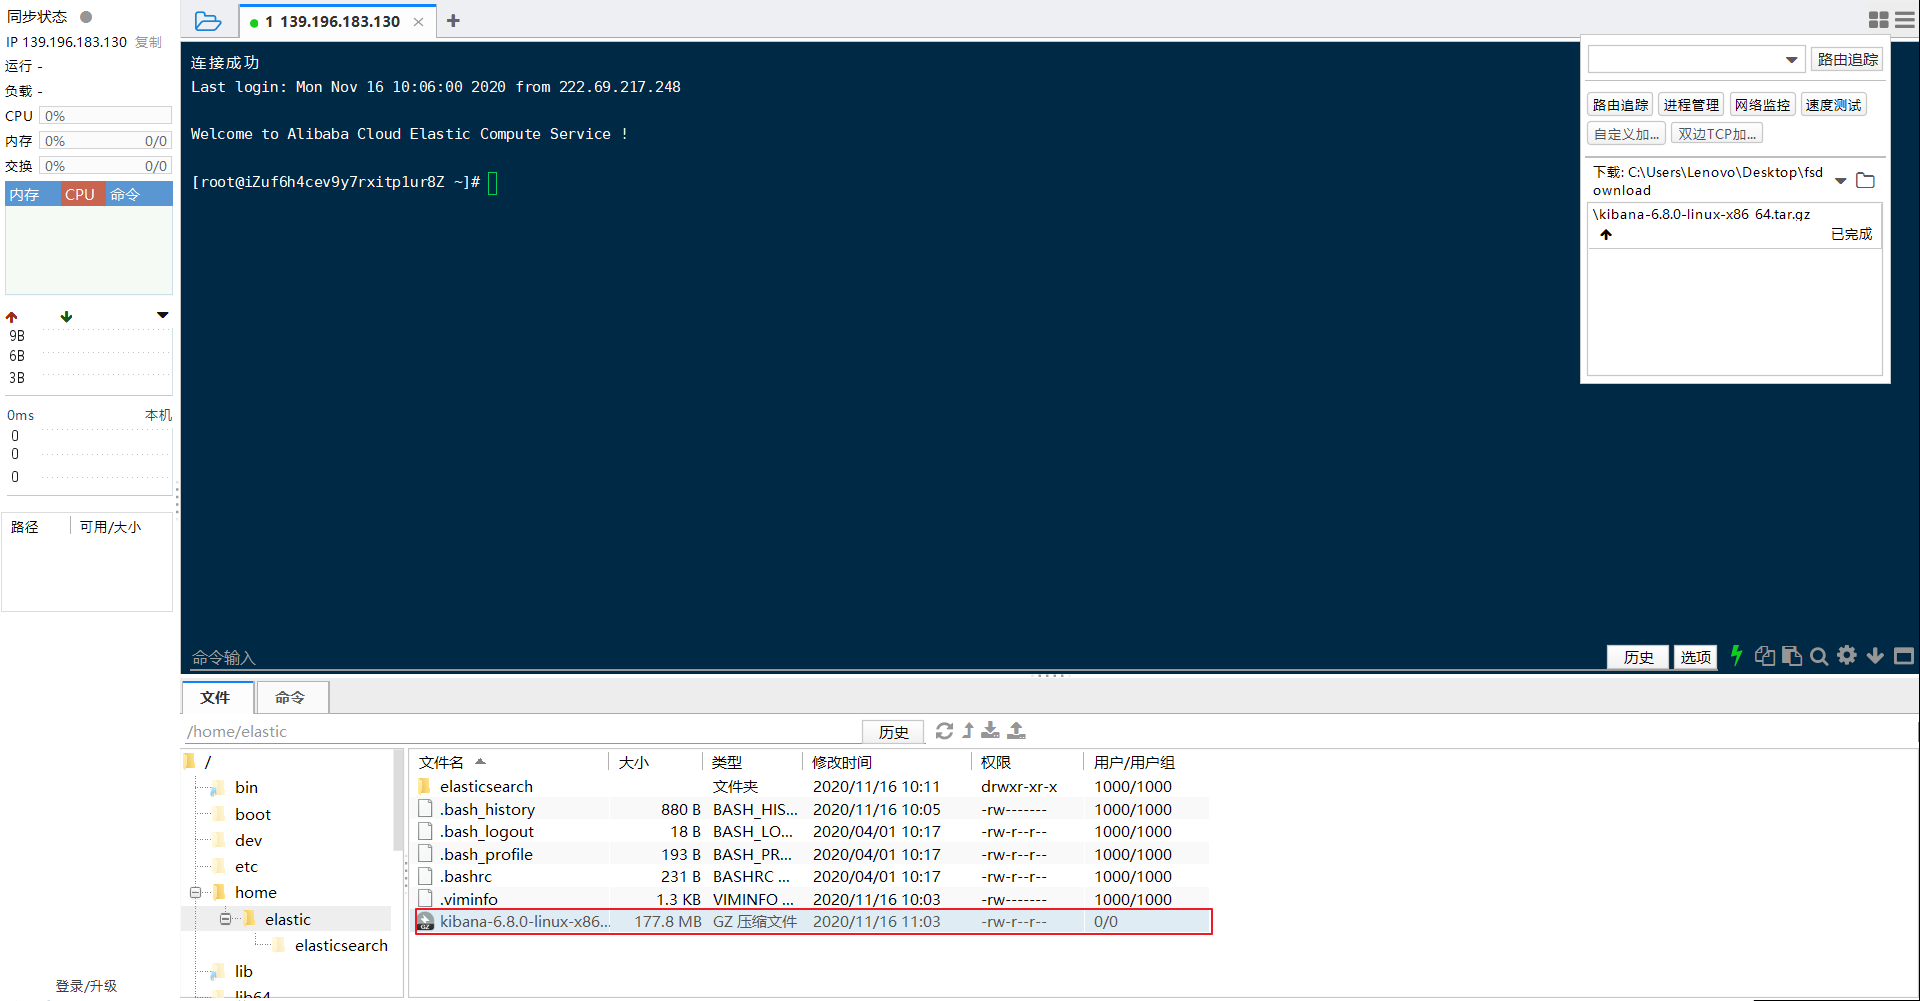Click the /home/elastic path field
Viewport: 1920px width, 1001px height.
click(521, 731)
